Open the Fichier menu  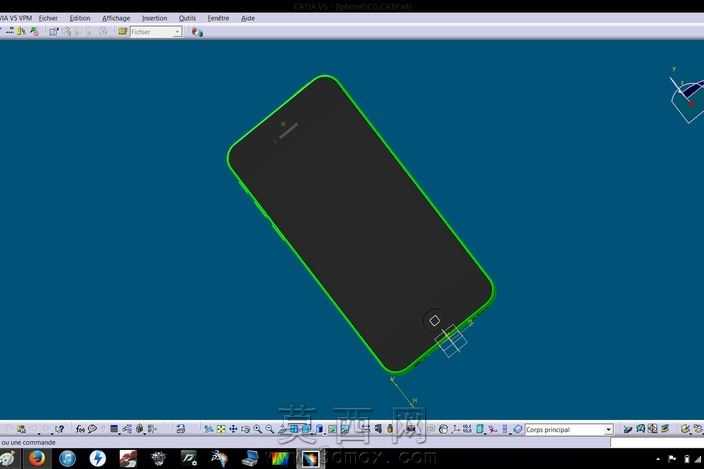click(48, 18)
